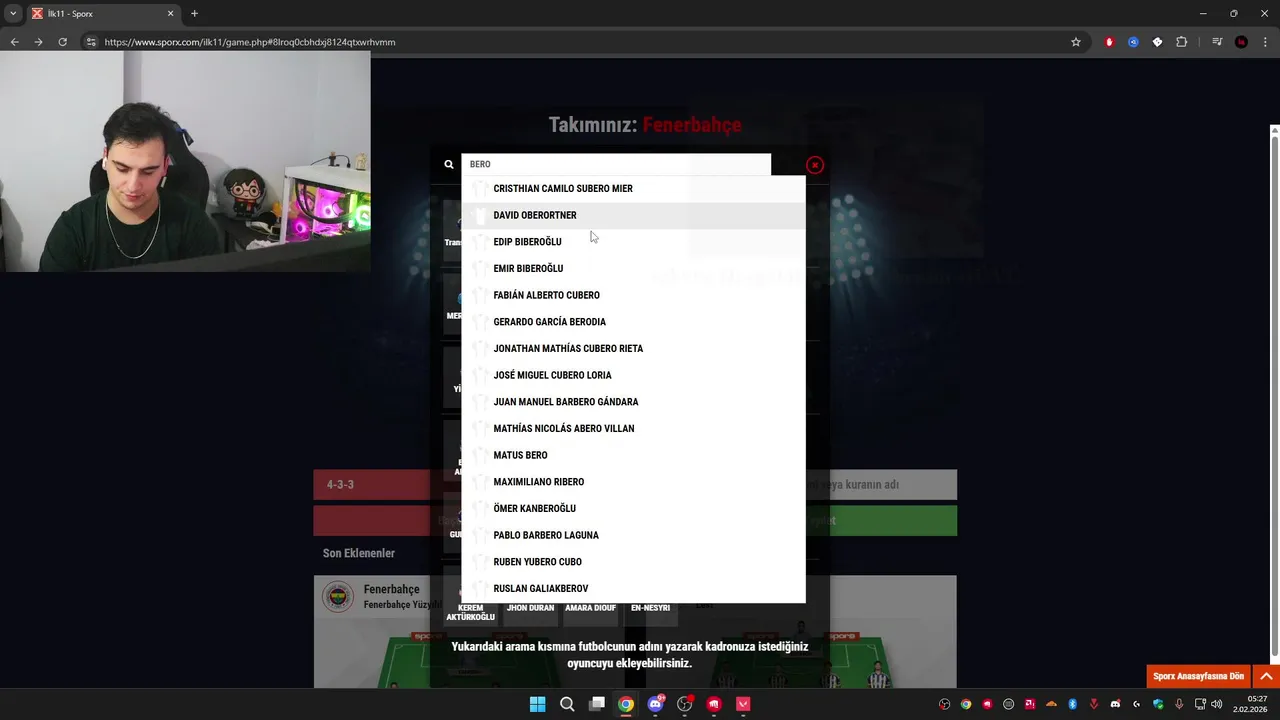Go forward in browser history
Image resolution: width=1280 pixels, height=720 pixels.
38,42
